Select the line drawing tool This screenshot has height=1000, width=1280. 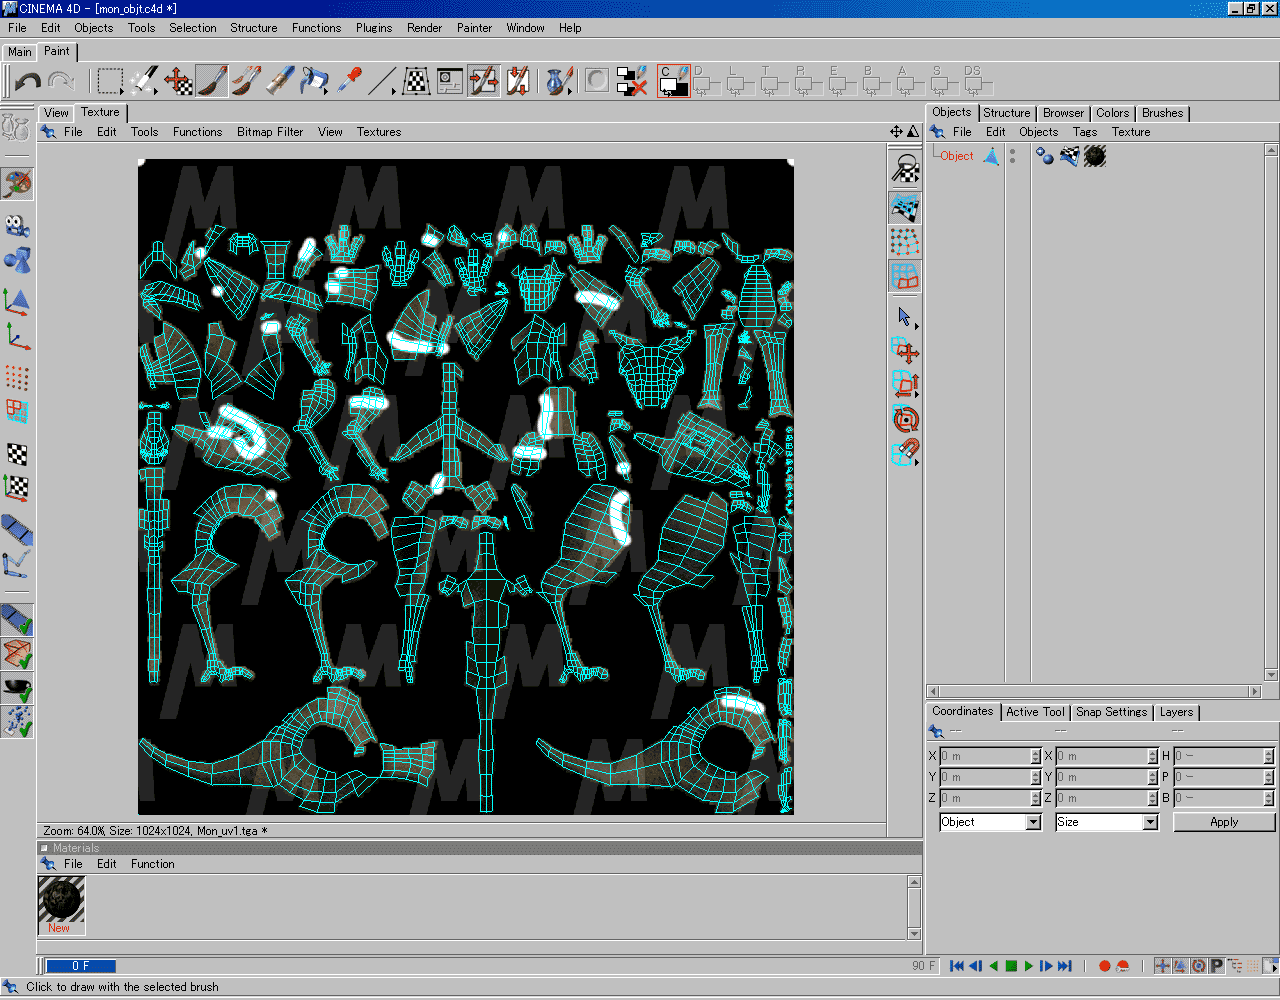[x=382, y=81]
